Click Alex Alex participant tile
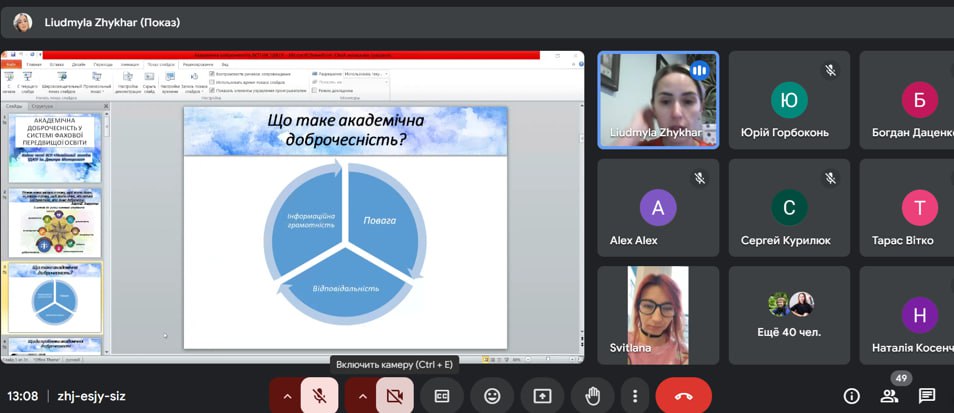954x413 pixels. click(x=658, y=207)
